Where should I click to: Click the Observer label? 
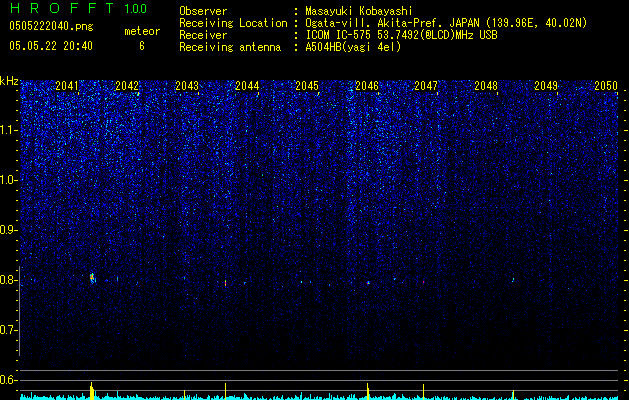pyautogui.click(x=203, y=11)
